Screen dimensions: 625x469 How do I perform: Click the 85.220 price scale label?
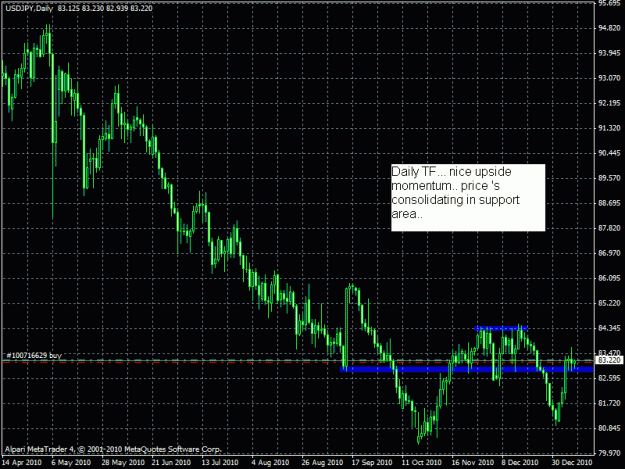pyautogui.click(x=609, y=303)
